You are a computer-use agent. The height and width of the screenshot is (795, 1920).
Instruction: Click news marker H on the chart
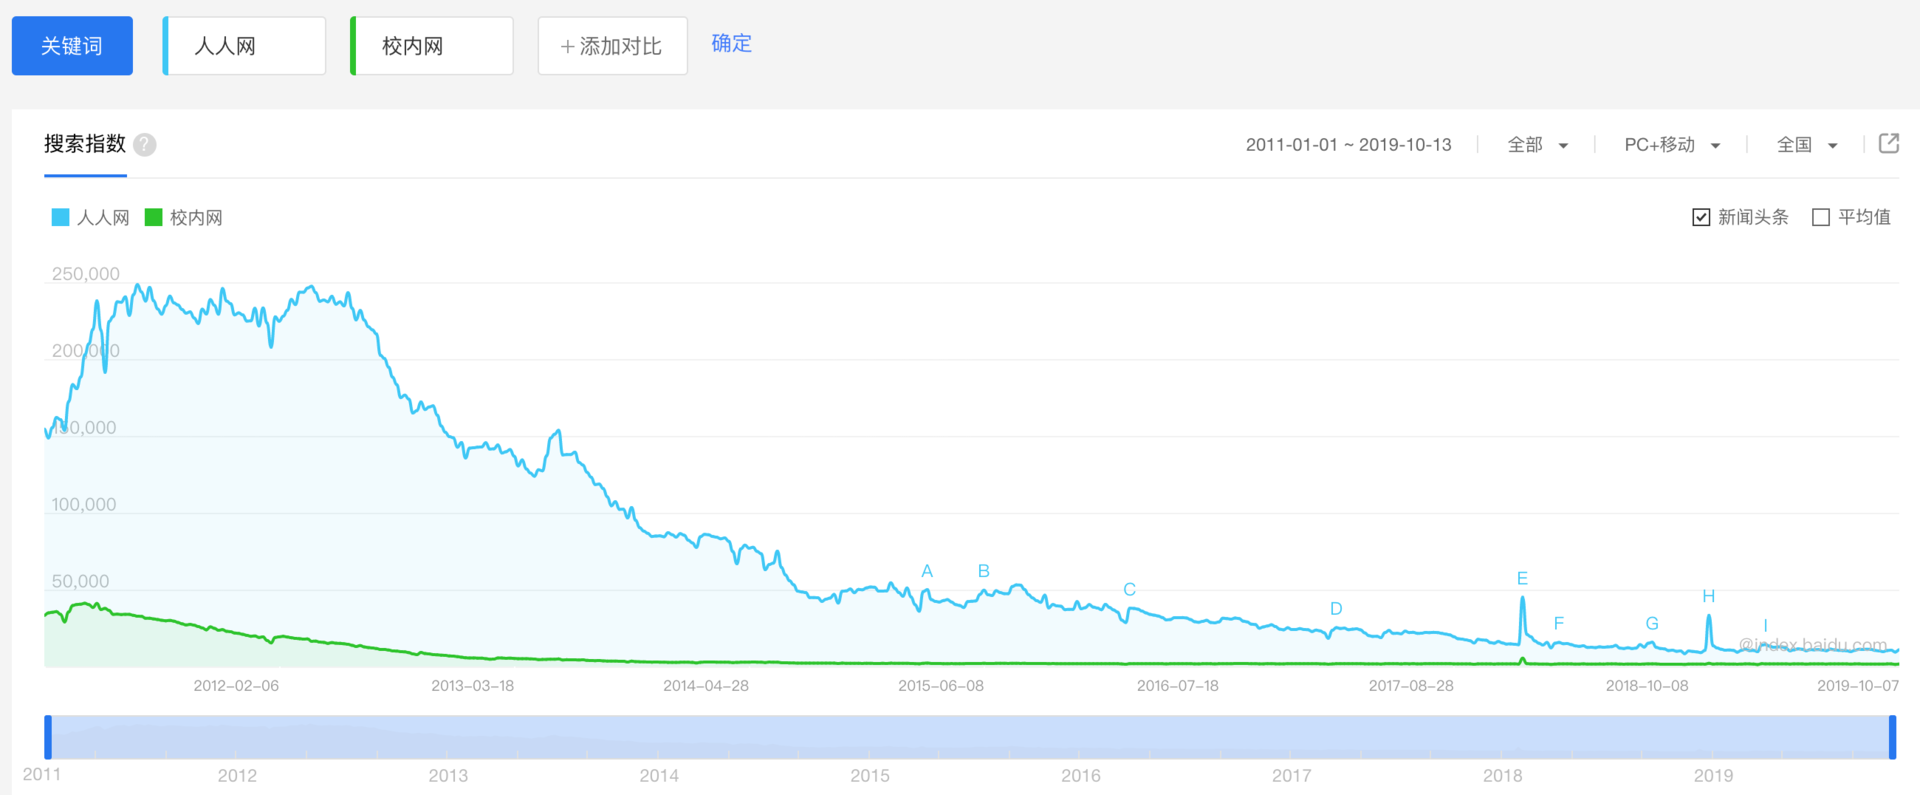pos(1708,596)
